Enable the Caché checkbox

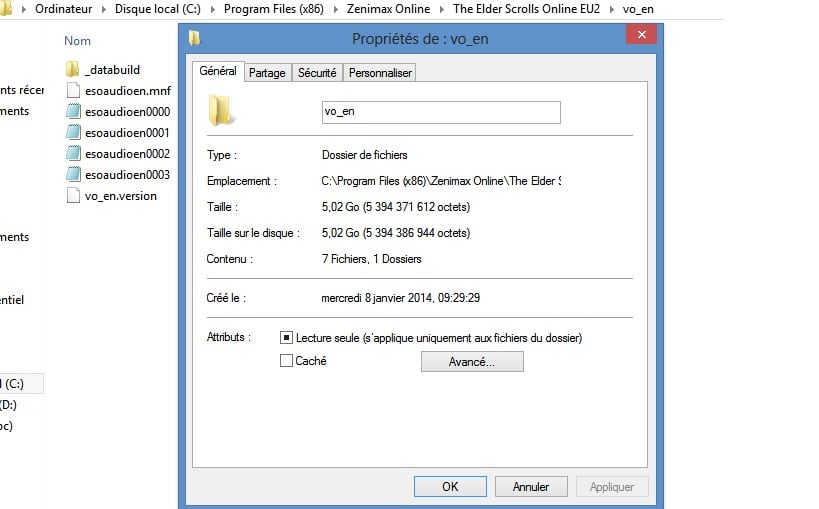click(x=286, y=361)
